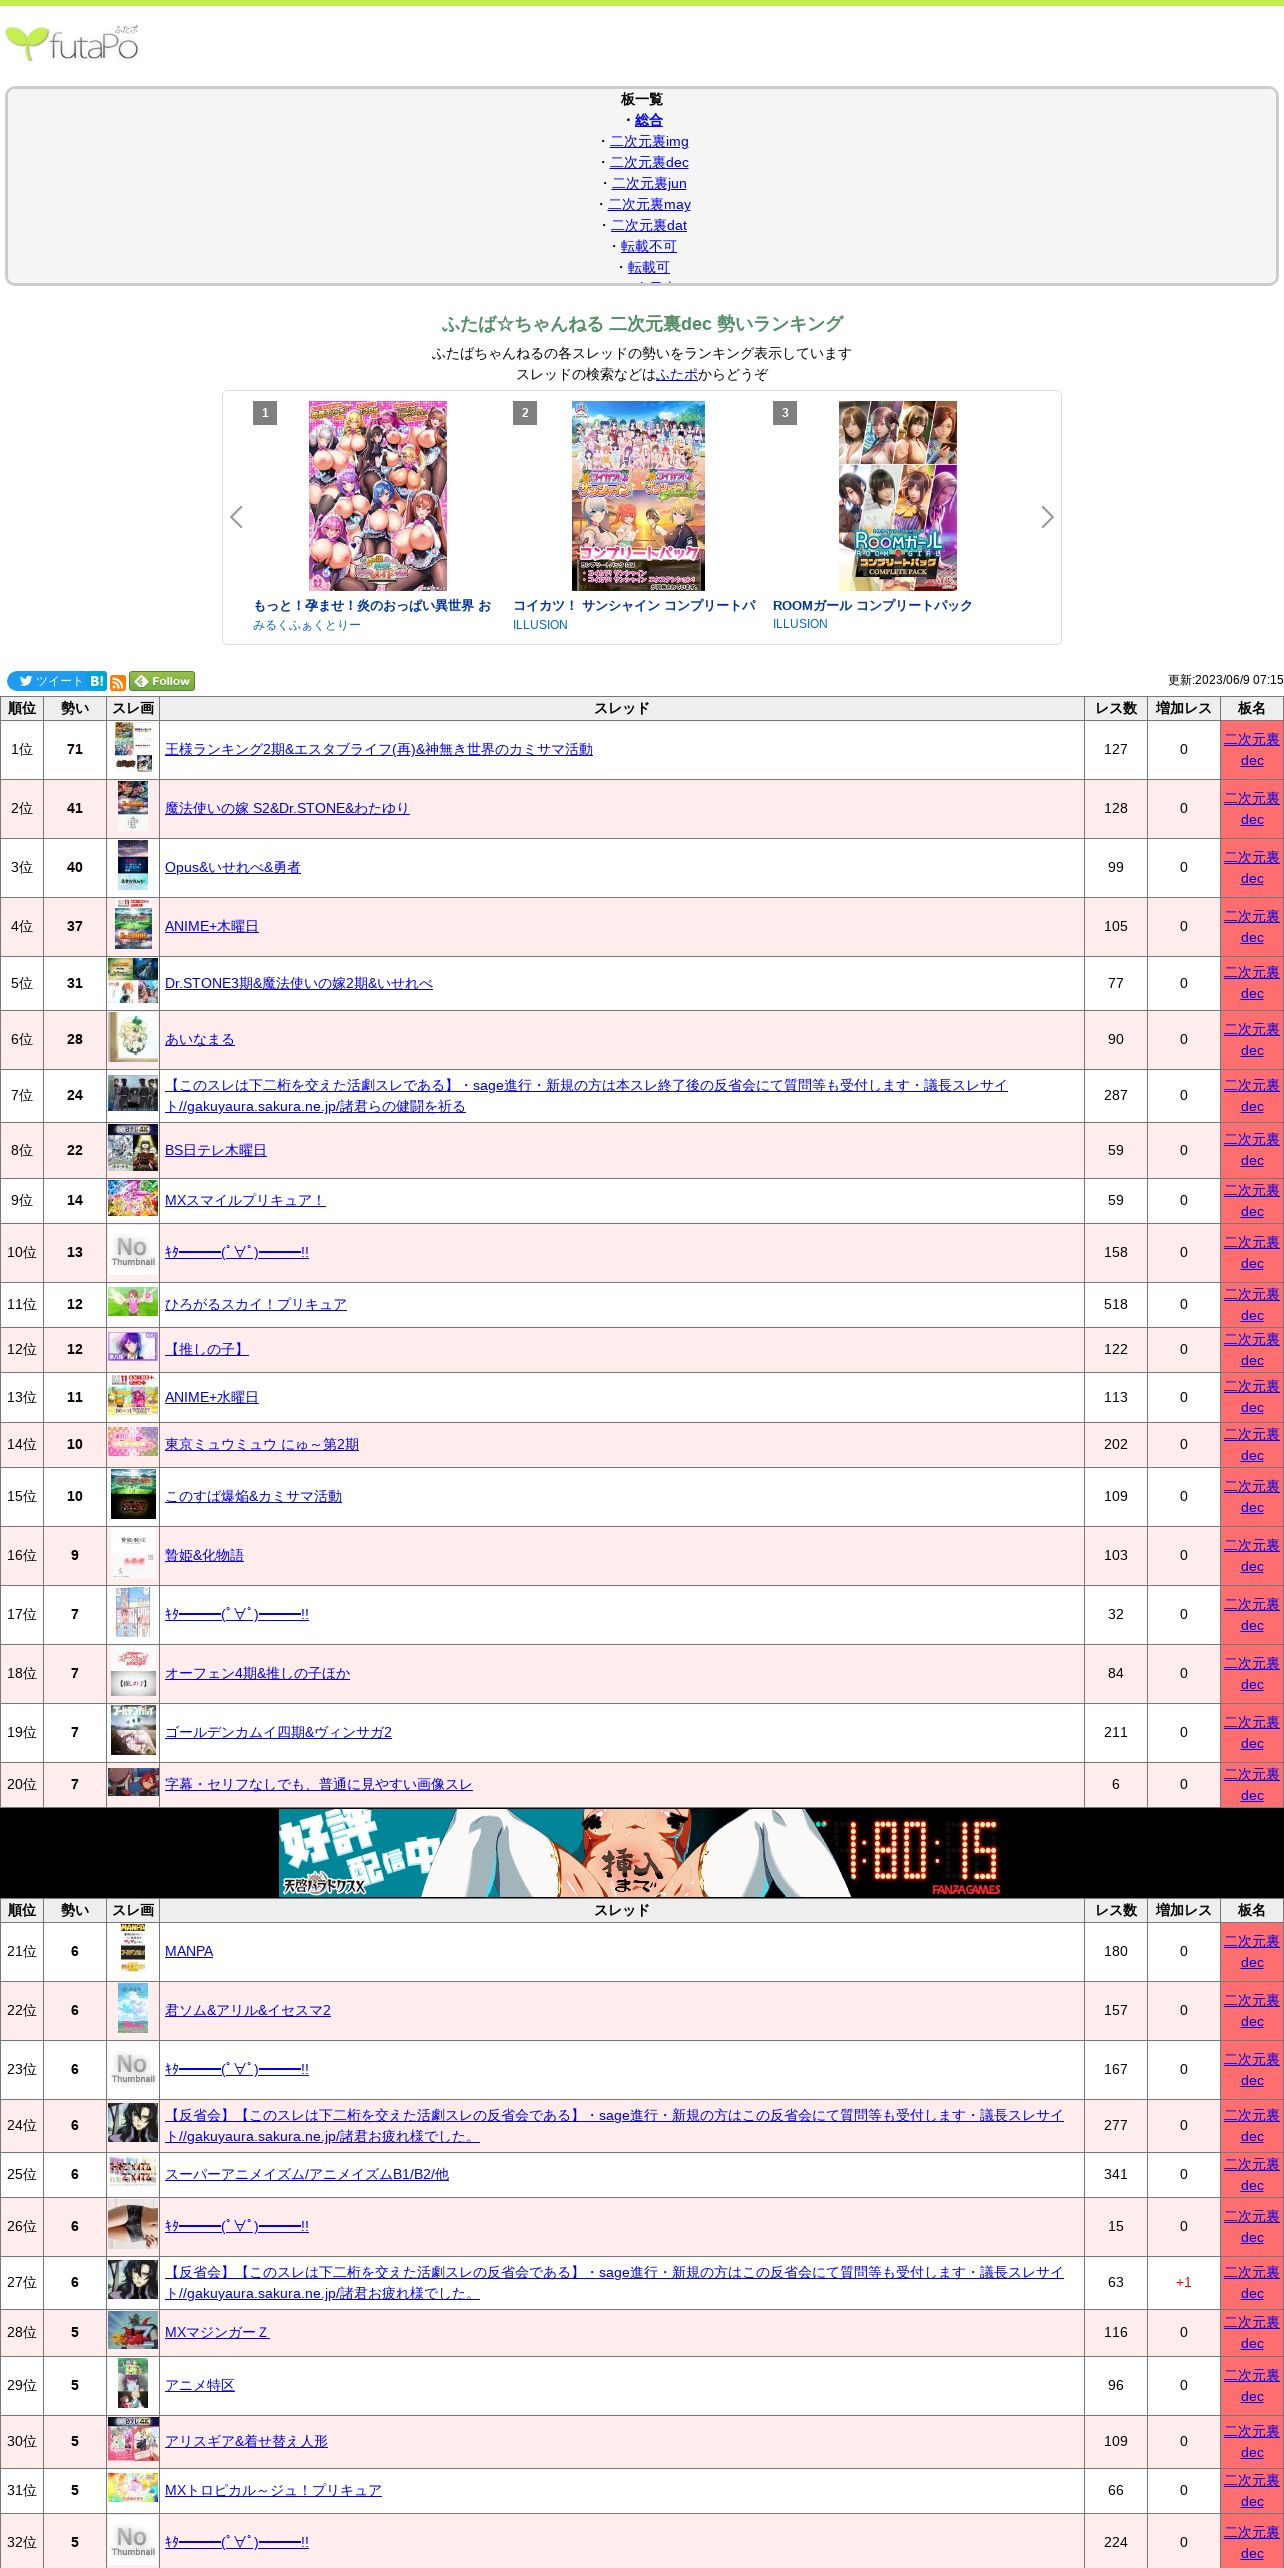Click 二次元裏dec board link in rank 20 row
This screenshot has height=2568, width=1284.
[x=1252, y=1784]
